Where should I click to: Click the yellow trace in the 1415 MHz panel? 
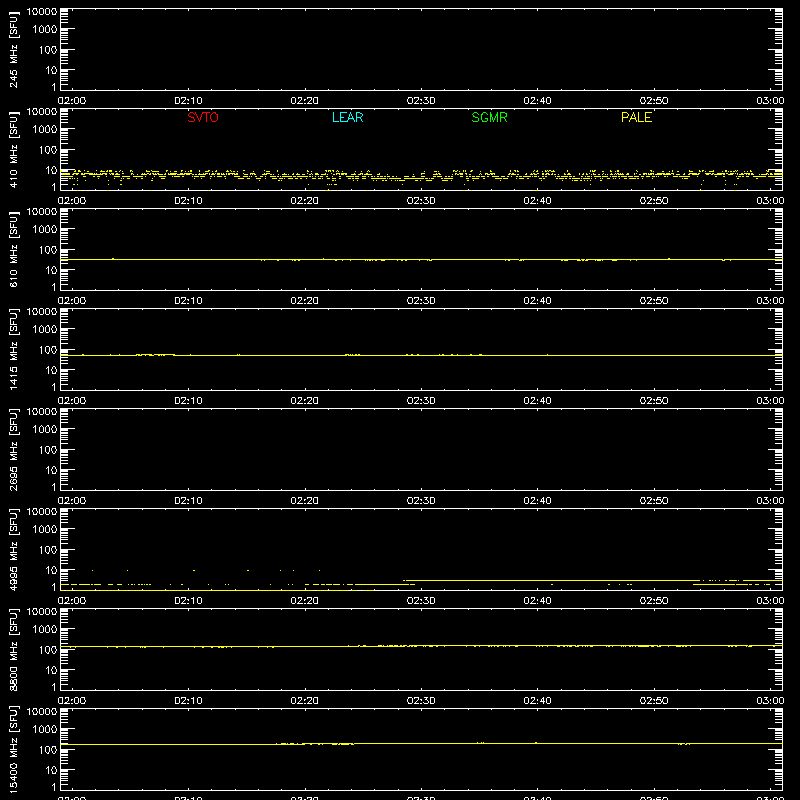pyautogui.click(x=421, y=355)
